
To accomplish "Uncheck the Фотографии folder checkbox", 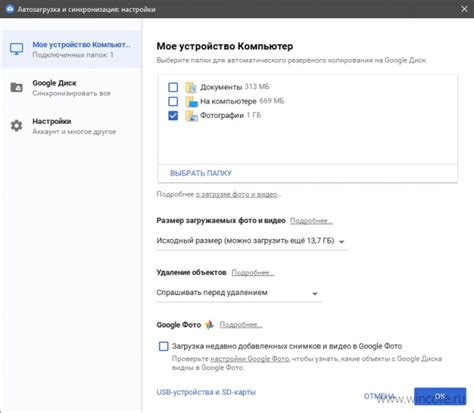I will [x=173, y=116].
